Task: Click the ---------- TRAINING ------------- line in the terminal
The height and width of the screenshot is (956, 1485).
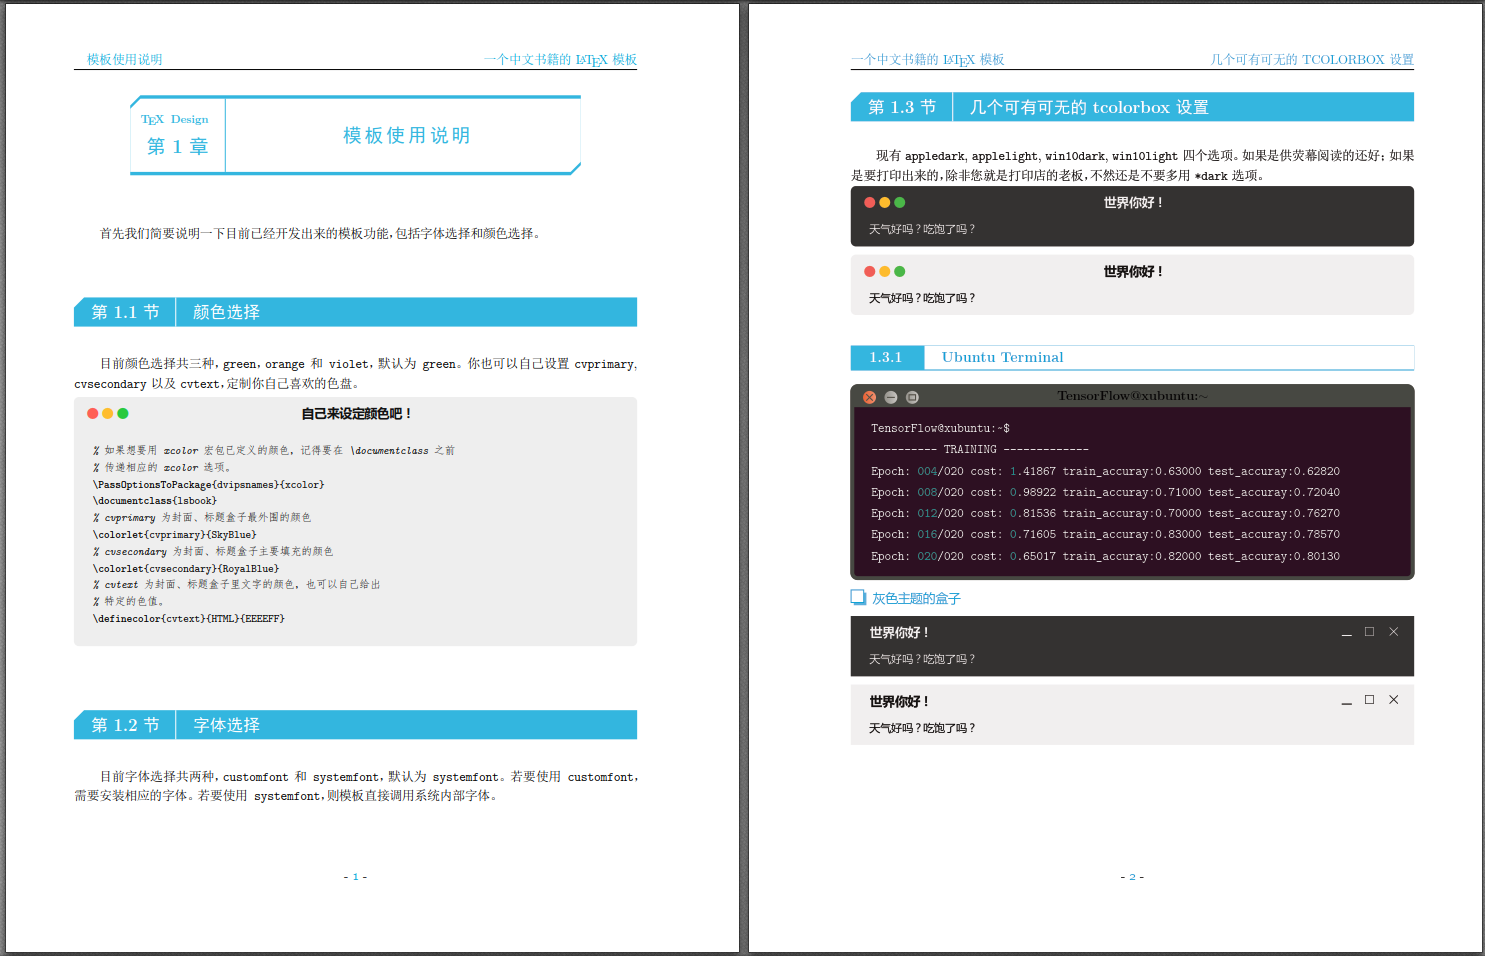Action: click(x=979, y=449)
